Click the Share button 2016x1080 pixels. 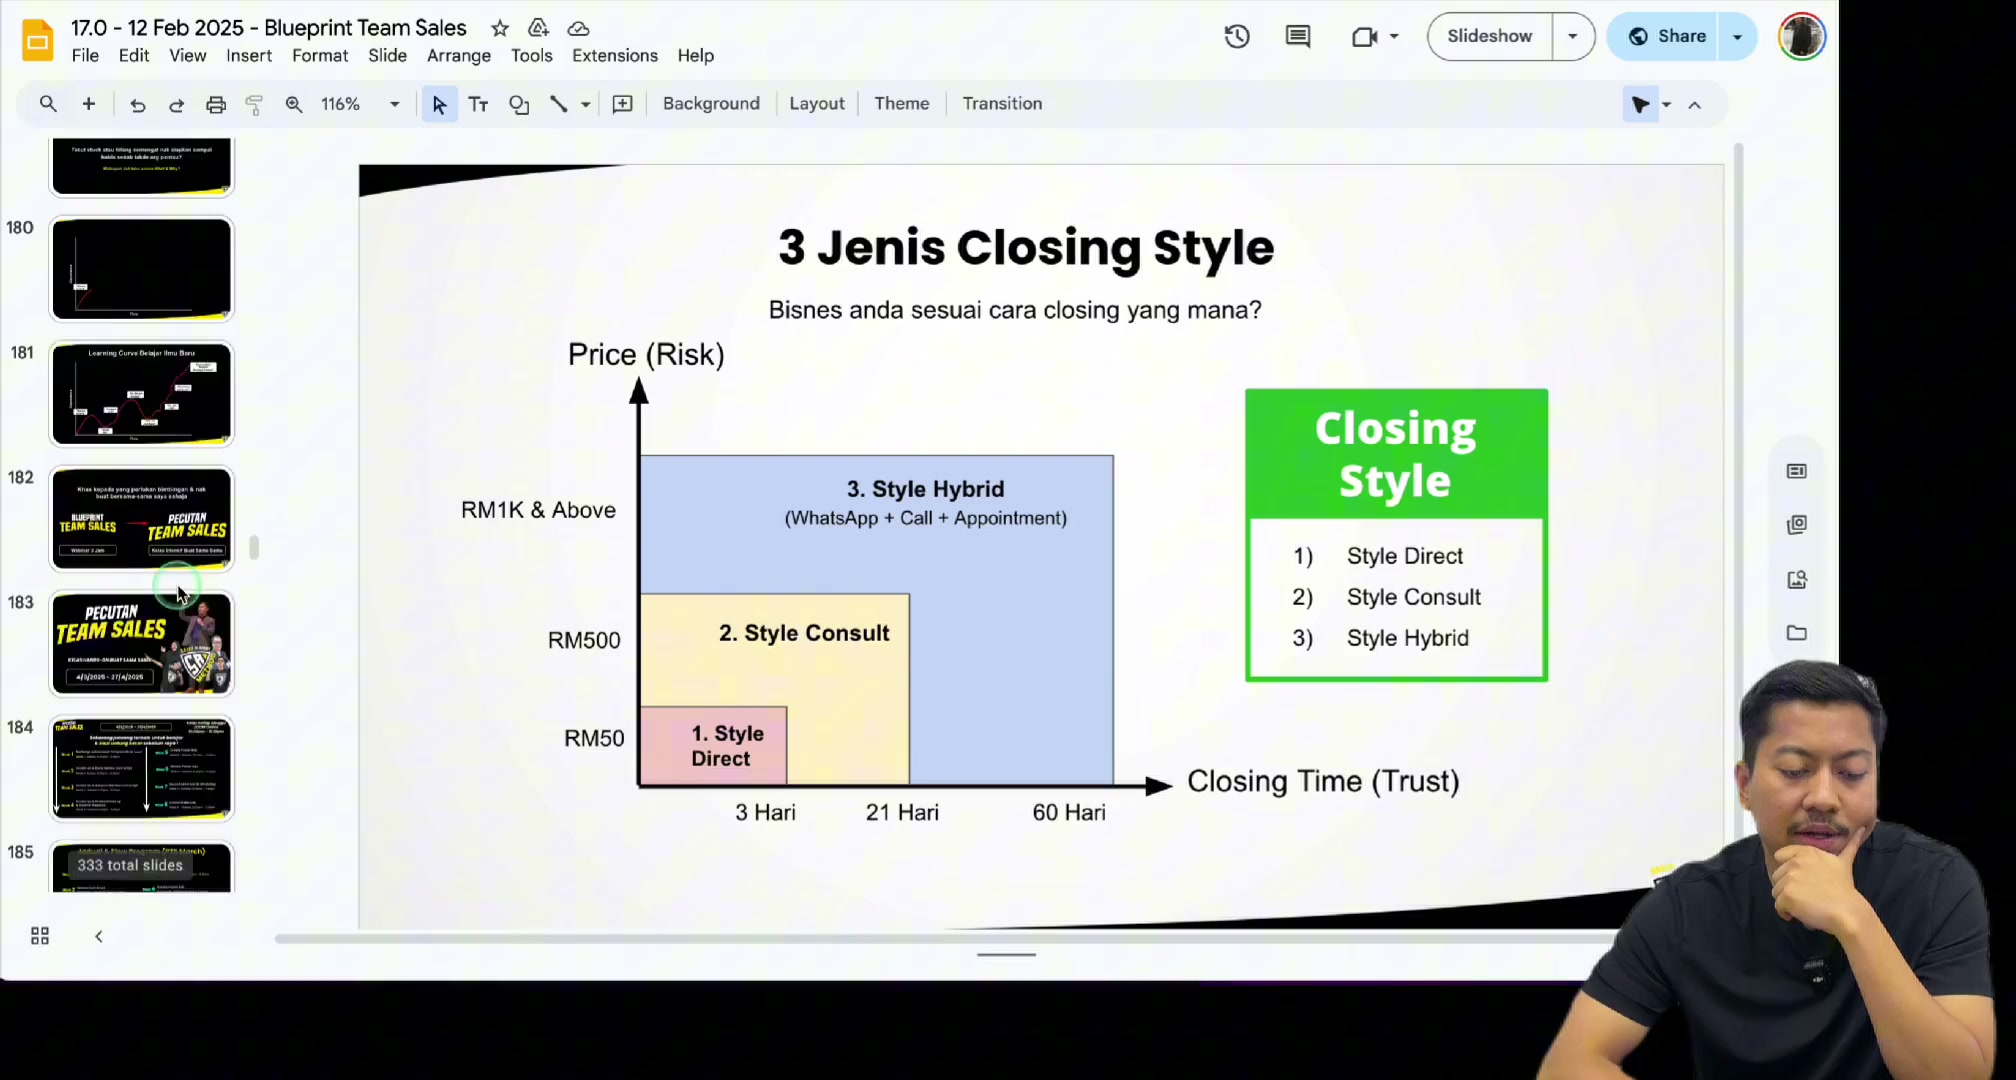(x=1668, y=37)
